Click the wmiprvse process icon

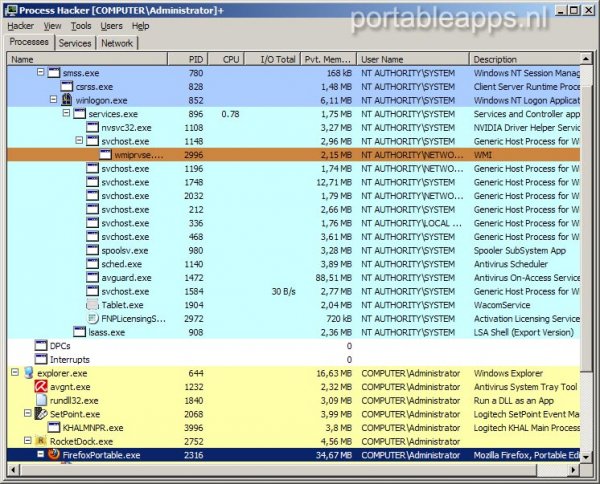coord(105,155)
